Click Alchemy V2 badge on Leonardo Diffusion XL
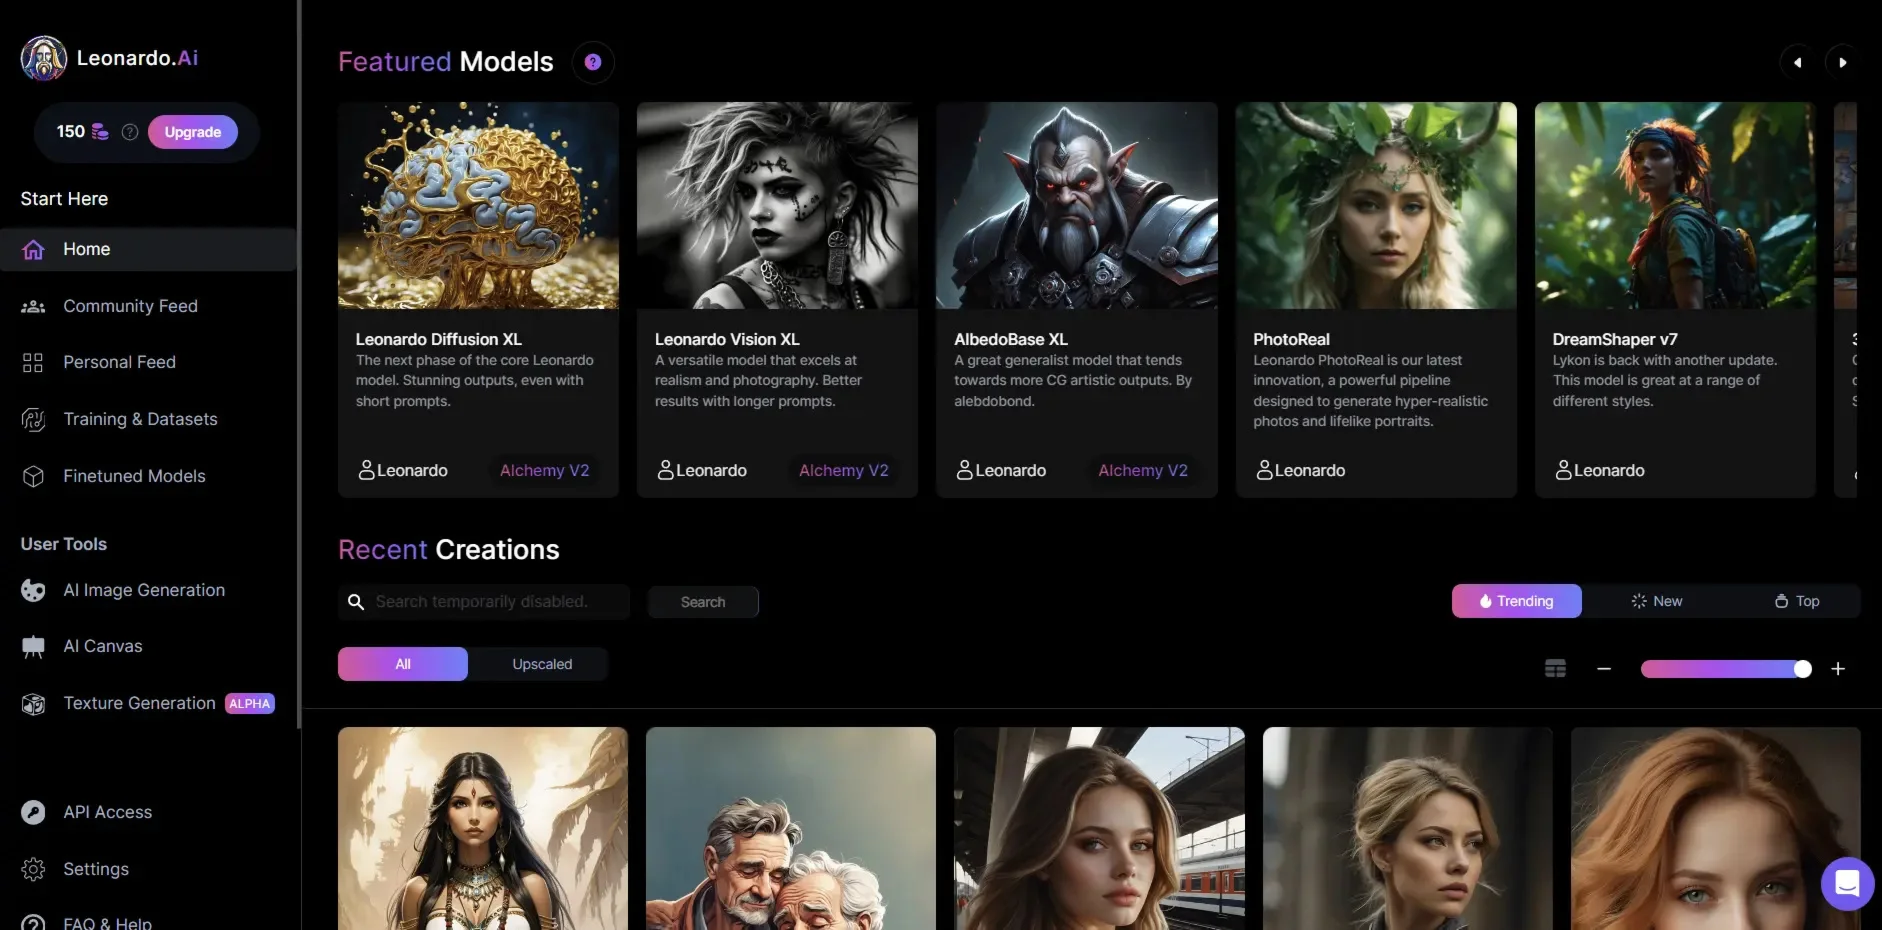This screenshot has height=930, width=1882. 544,470
